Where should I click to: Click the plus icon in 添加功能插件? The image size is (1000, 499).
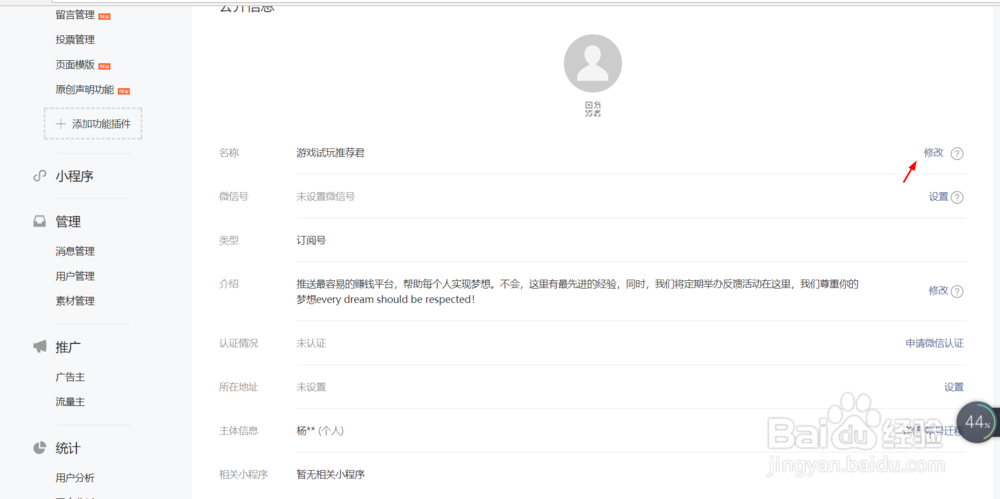(x=61, y=124)
